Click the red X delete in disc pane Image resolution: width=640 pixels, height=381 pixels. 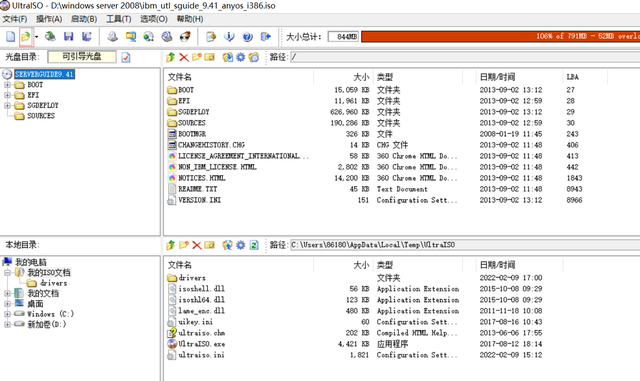[184, 57]
